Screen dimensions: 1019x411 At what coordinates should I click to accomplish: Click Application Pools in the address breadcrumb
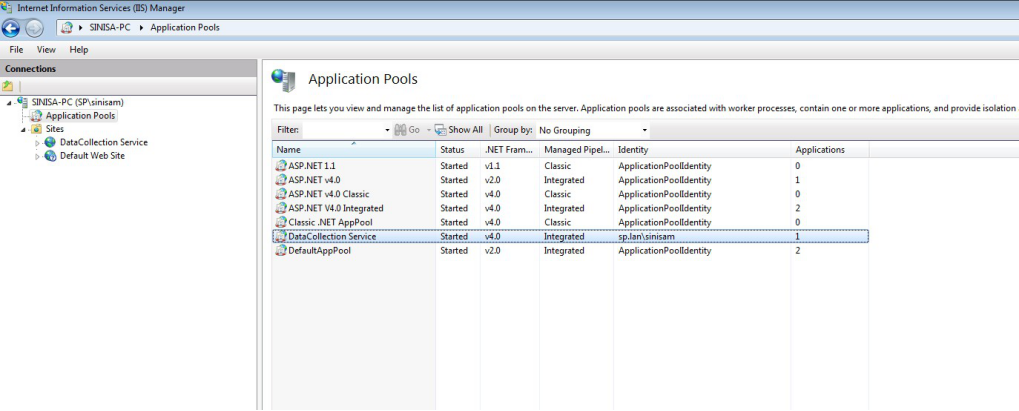click(x=185, y=28)
